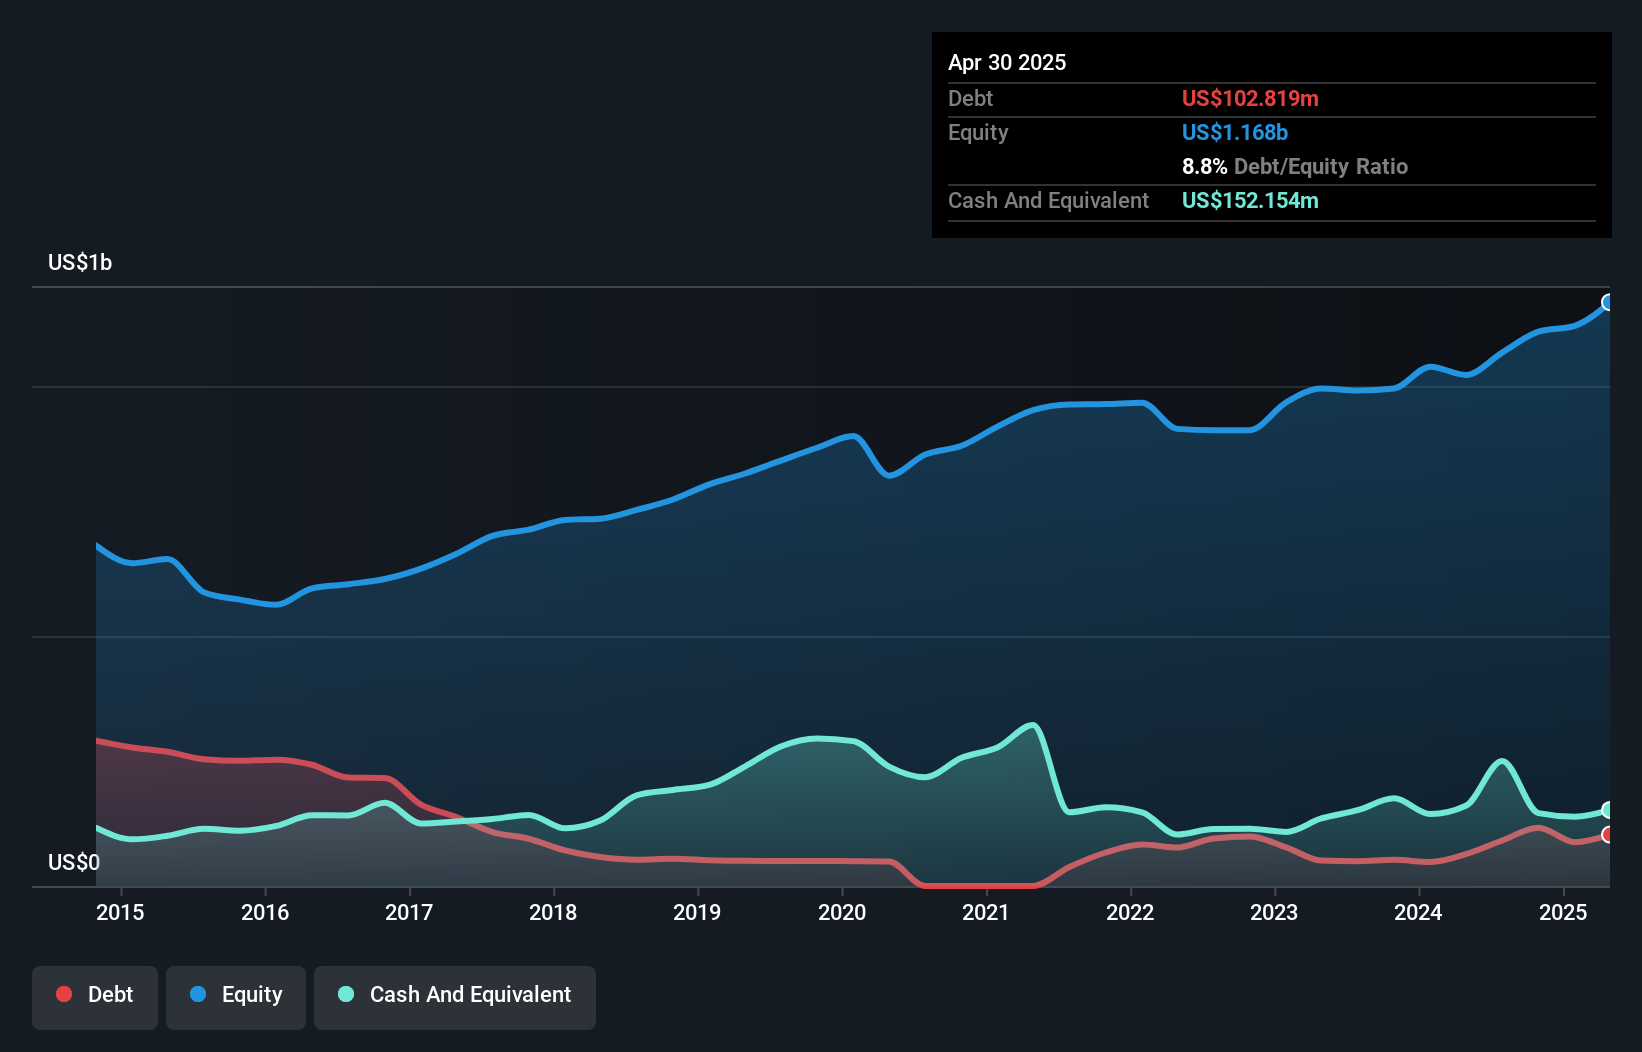Click the teal Cash And Equivalent legend dot

coord(346,994)
